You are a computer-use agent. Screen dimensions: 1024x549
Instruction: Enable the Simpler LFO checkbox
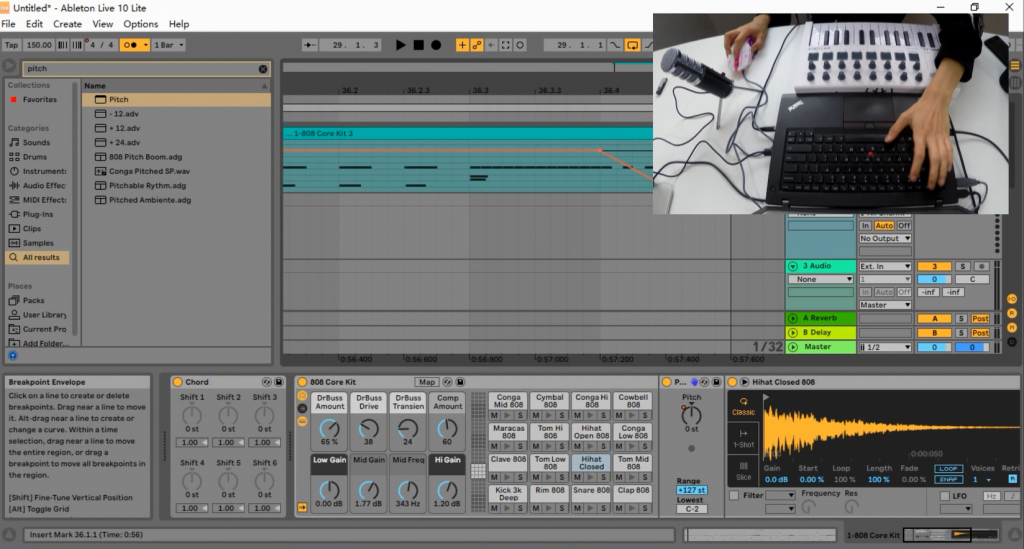pyautogui.click(x=944, y=496)
